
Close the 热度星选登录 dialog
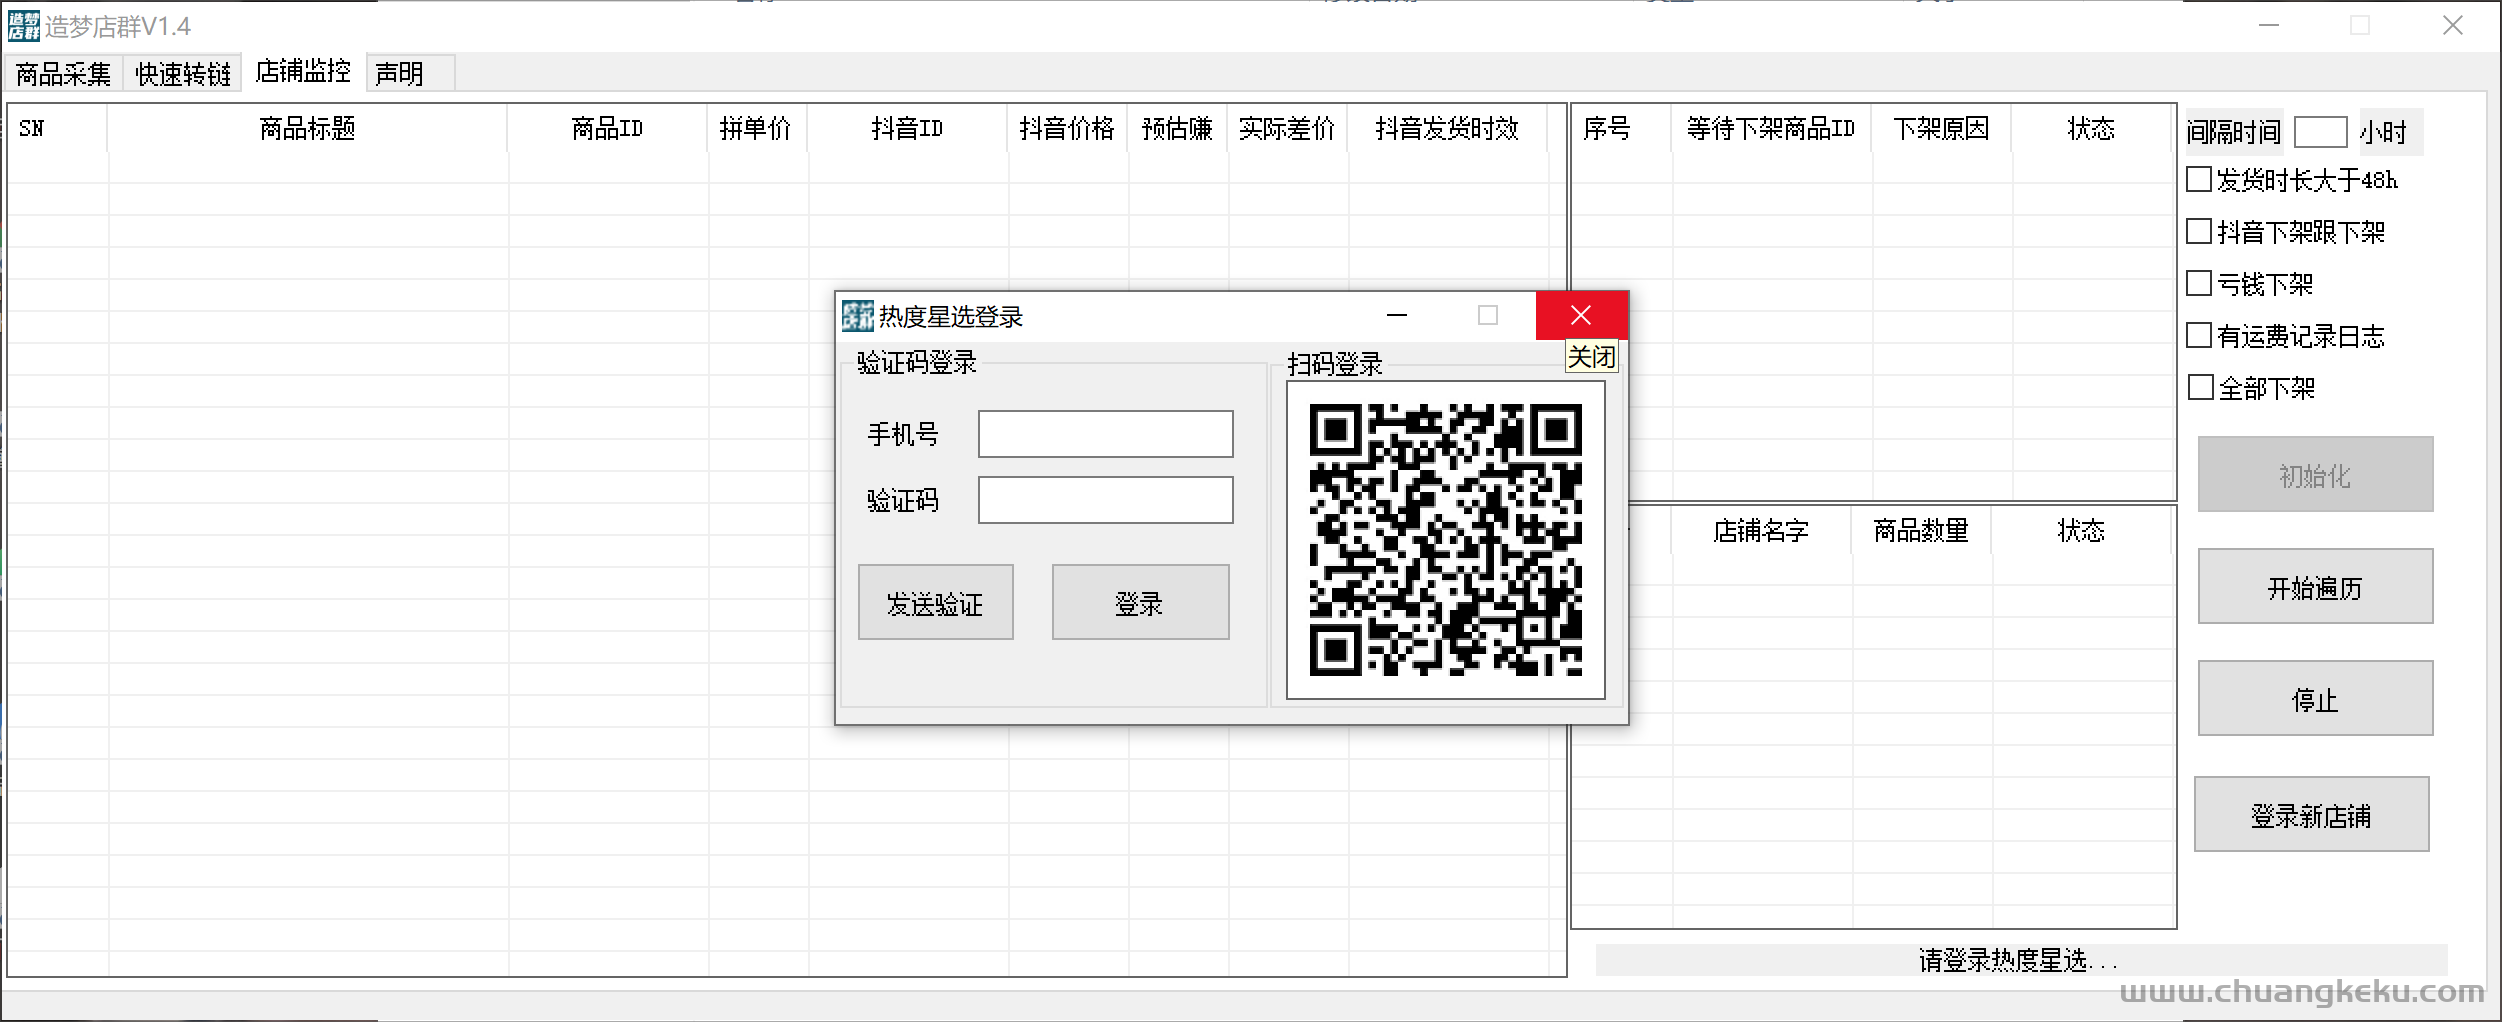(x=1581, y=316)
